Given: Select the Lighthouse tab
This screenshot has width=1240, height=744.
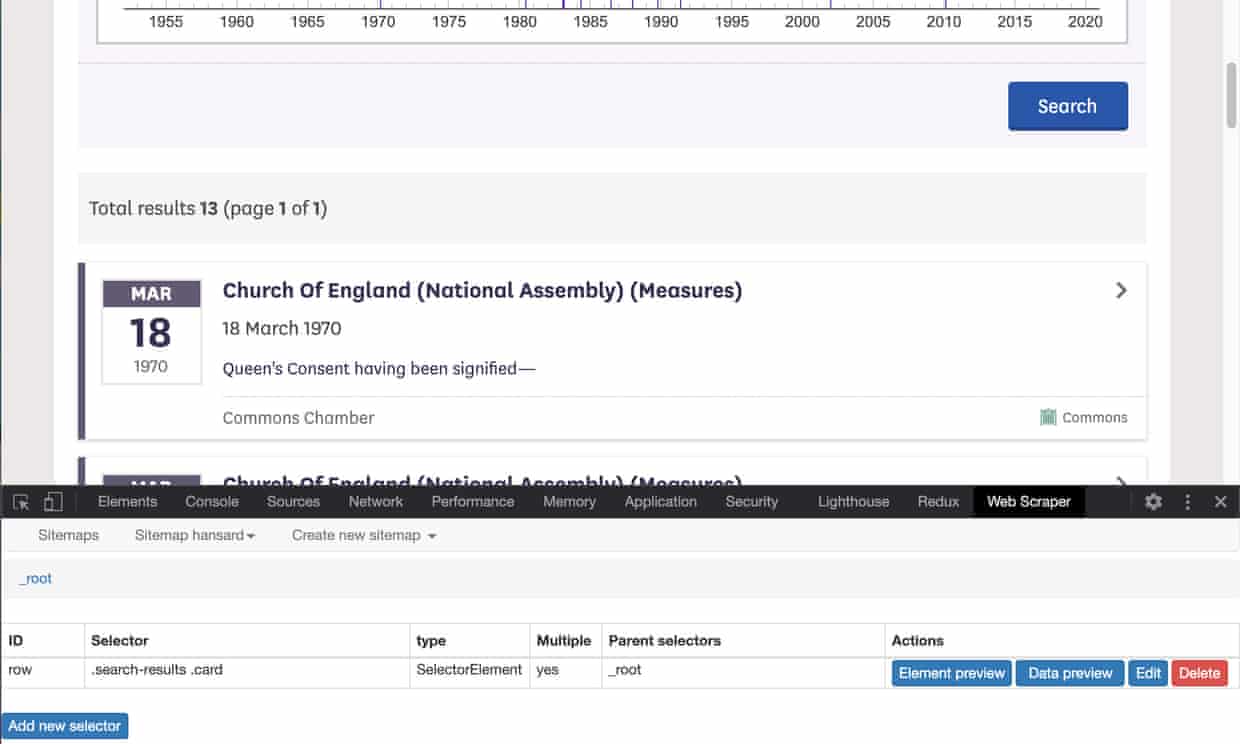Looking at the screenshot, I should click(x=853, y=502).
